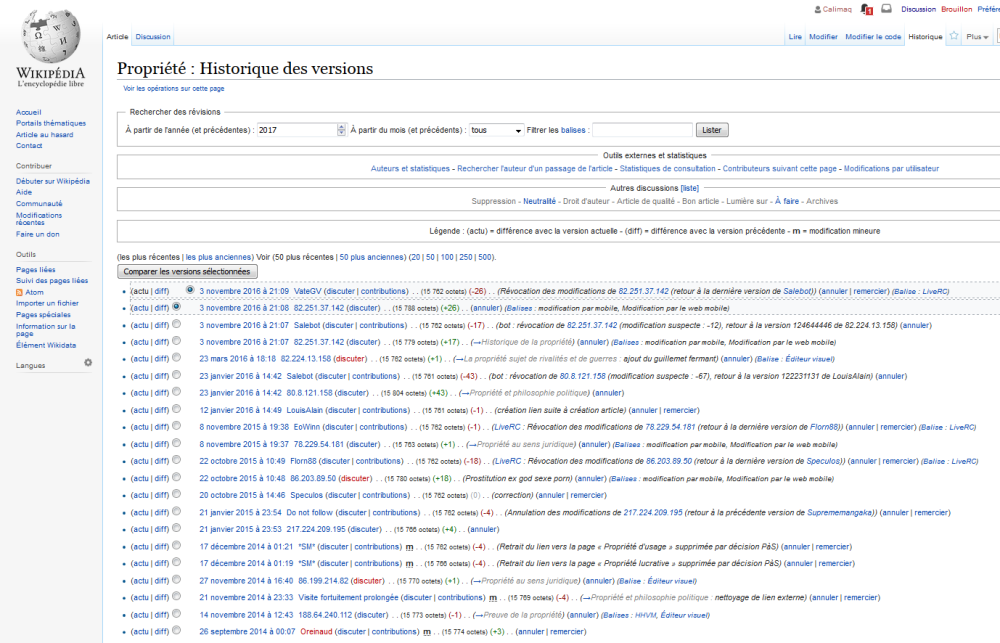The image size is (1000, 643).
Task: Open the Article tab
Action: [x=117, y=37]
